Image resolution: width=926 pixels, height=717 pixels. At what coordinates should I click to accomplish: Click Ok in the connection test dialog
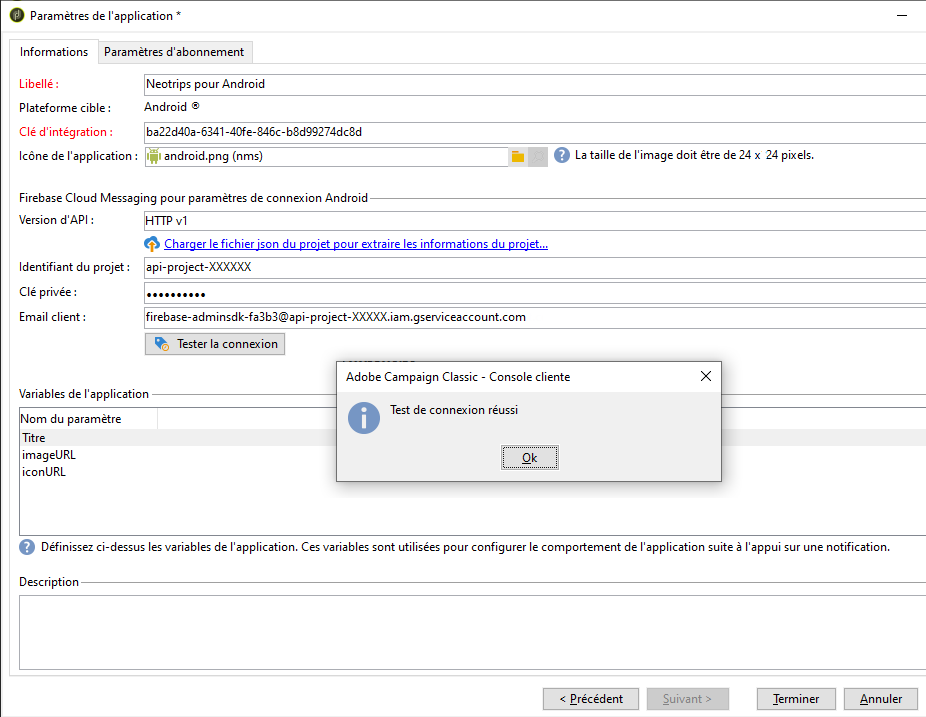[x=530, y=458]
